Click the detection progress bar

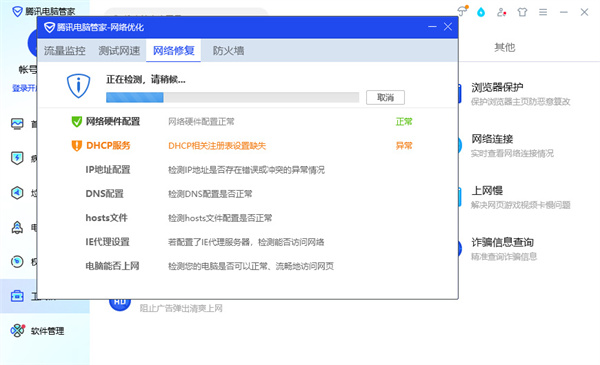click(233, 98)
